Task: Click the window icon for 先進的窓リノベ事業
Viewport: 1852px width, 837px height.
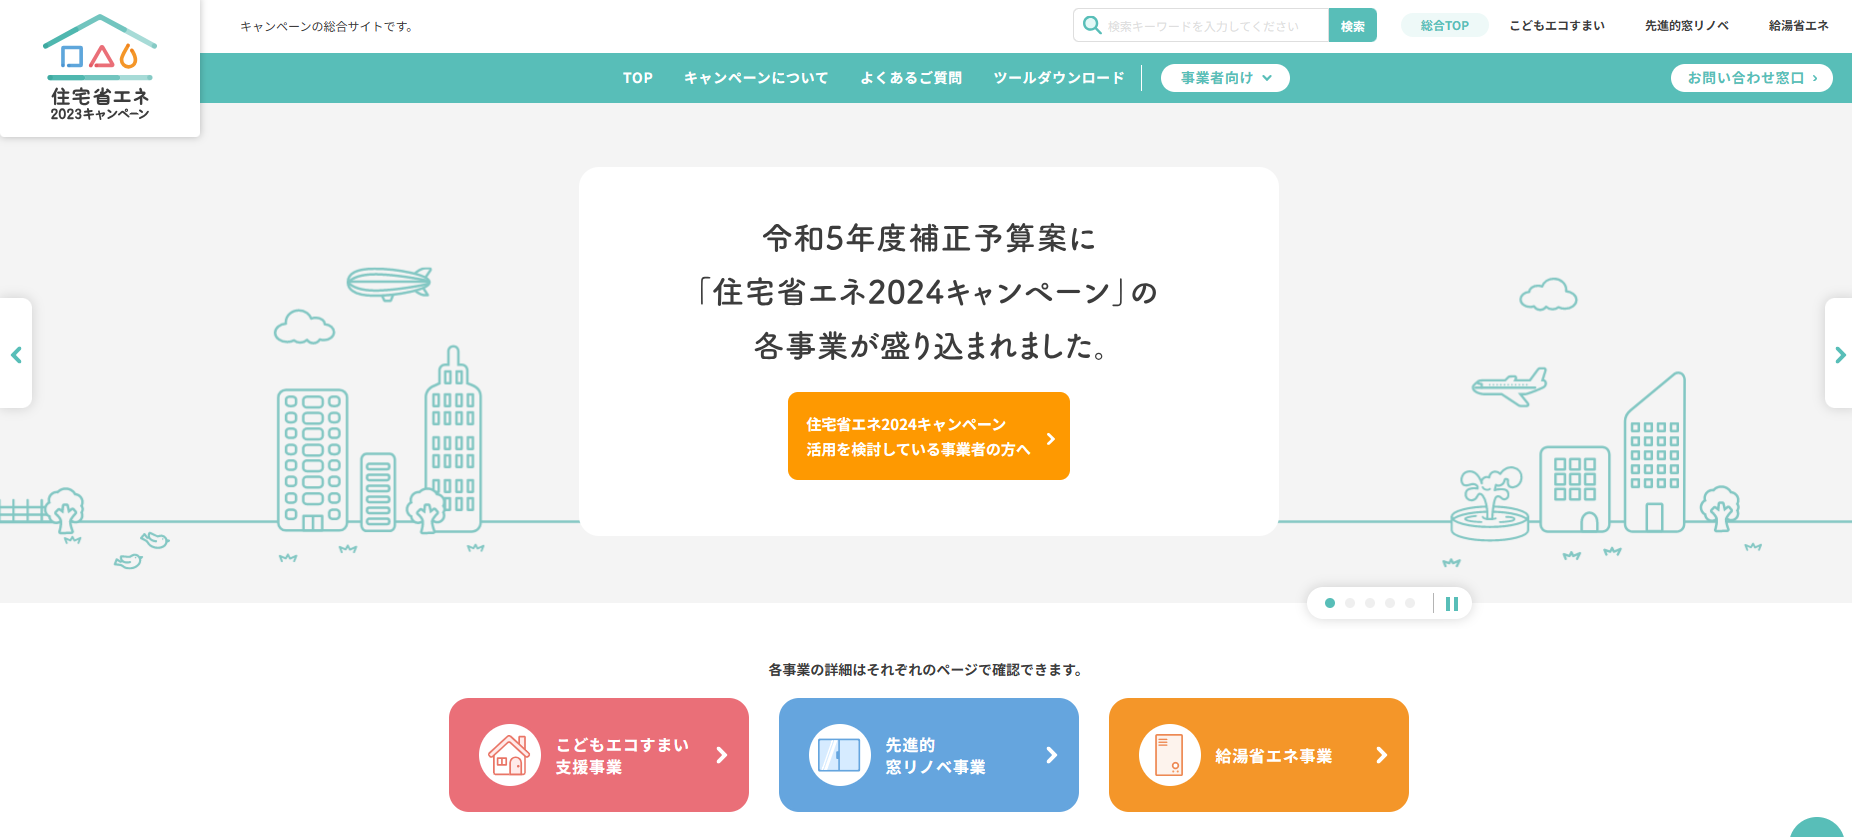Action: coord(839,755)
